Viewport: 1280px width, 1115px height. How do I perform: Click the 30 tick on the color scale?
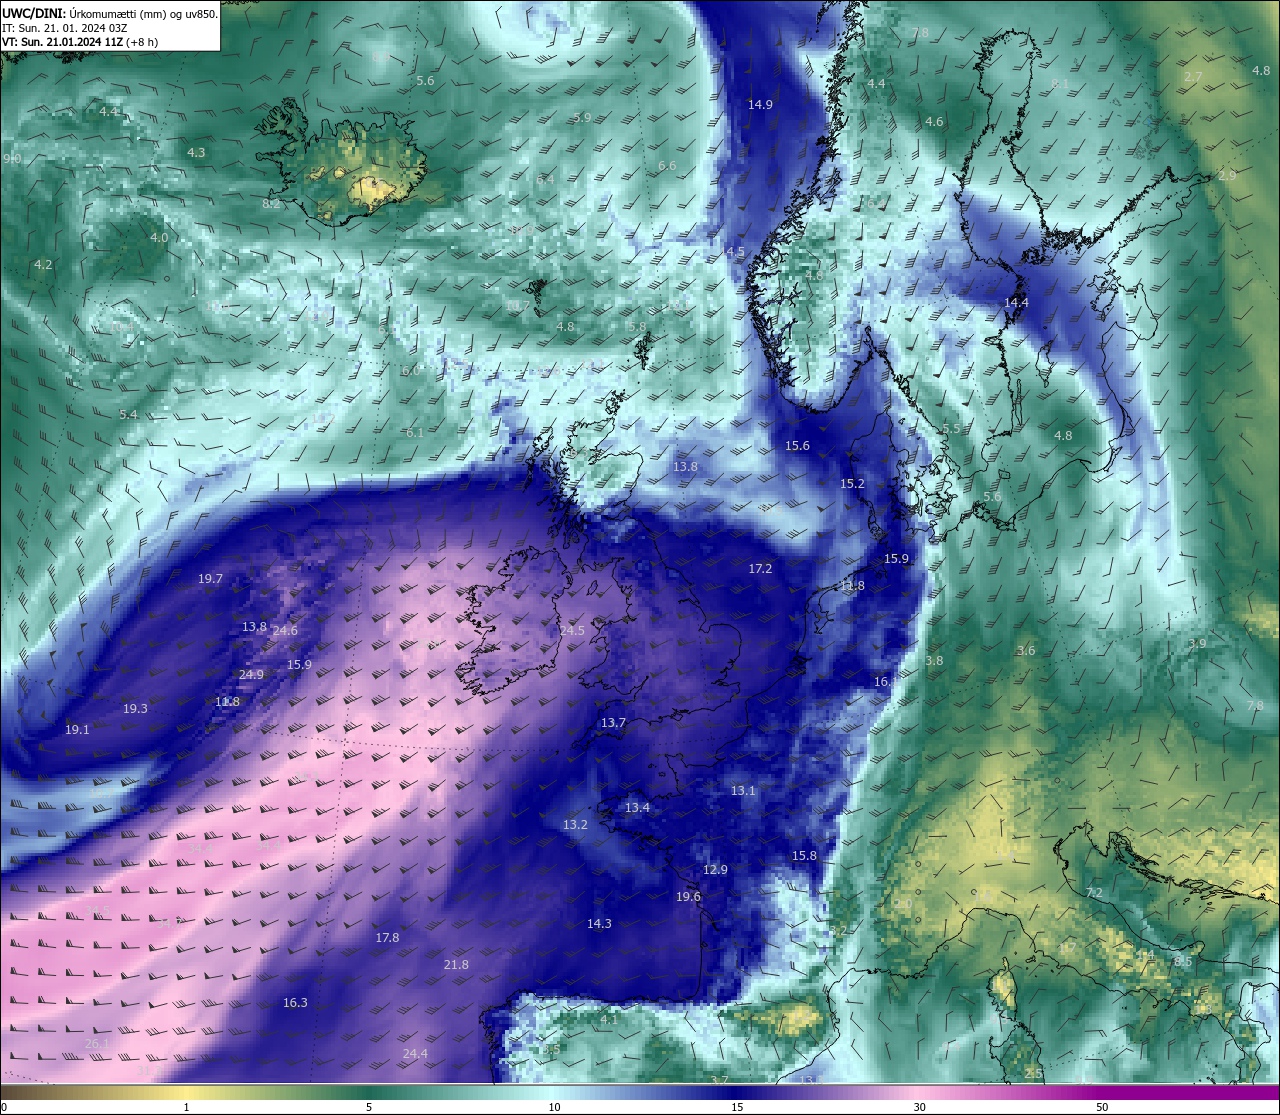(x=919, y=1107)
